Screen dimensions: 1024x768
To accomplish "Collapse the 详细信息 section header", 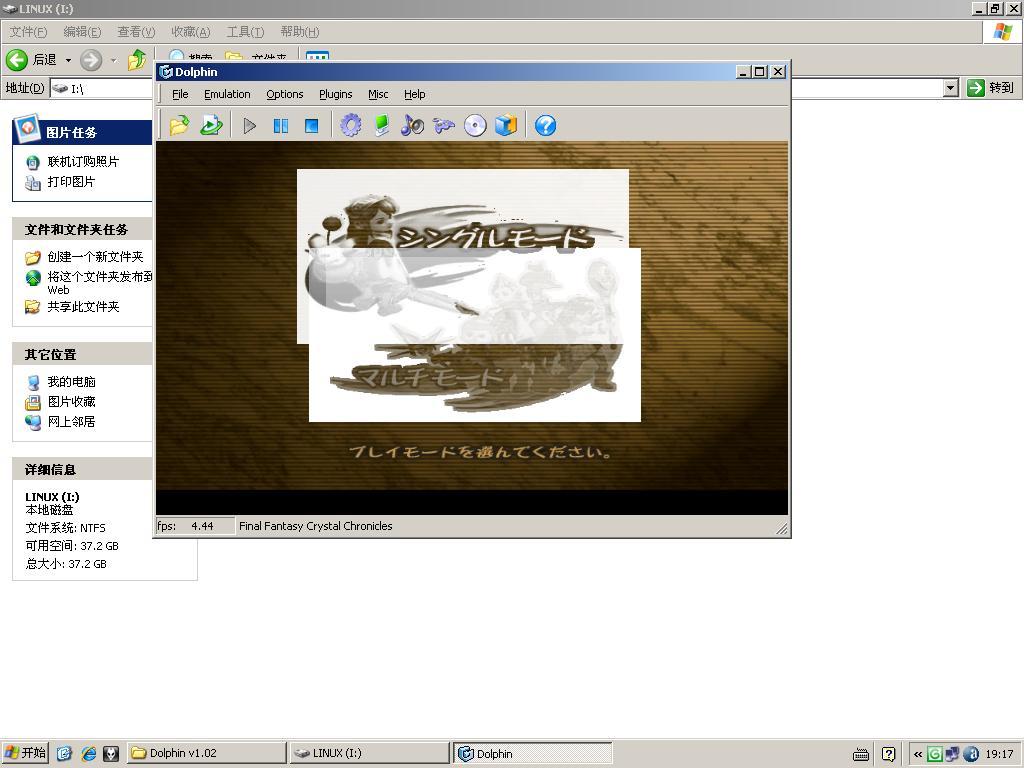I will [82, 469].
